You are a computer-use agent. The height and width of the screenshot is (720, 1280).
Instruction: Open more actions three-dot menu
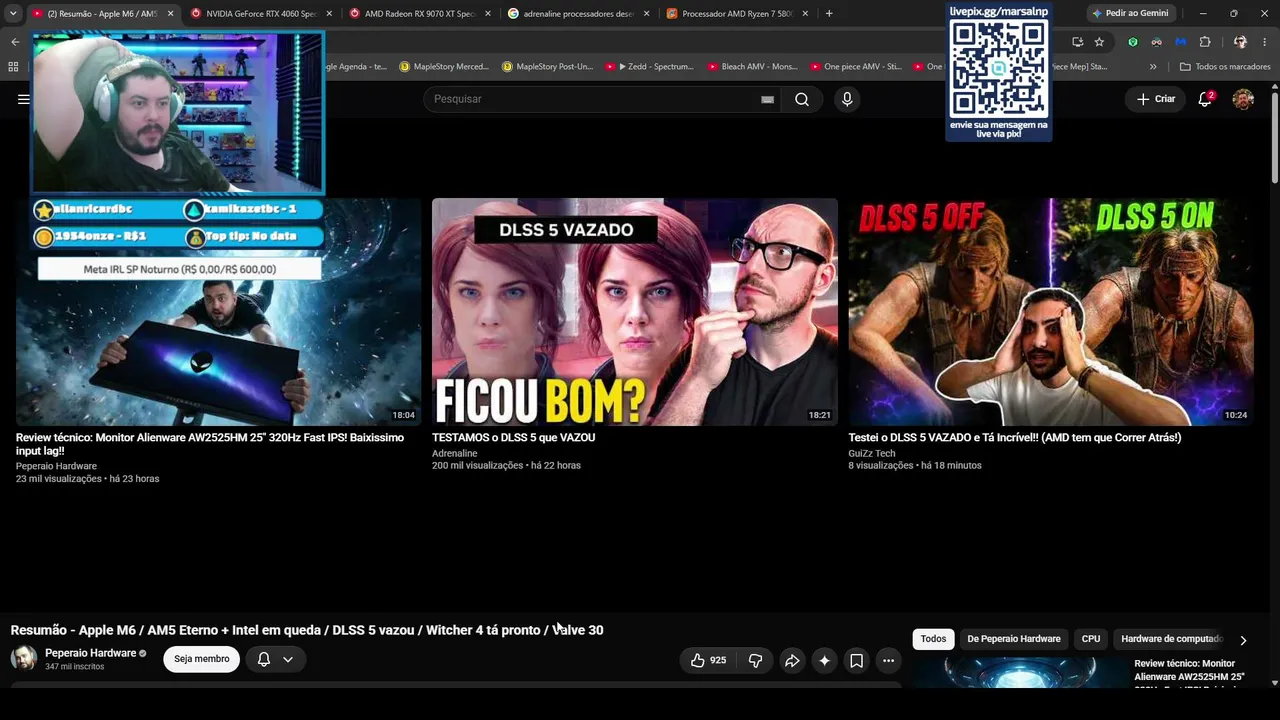pyautogui.click(x=888, y=660)
